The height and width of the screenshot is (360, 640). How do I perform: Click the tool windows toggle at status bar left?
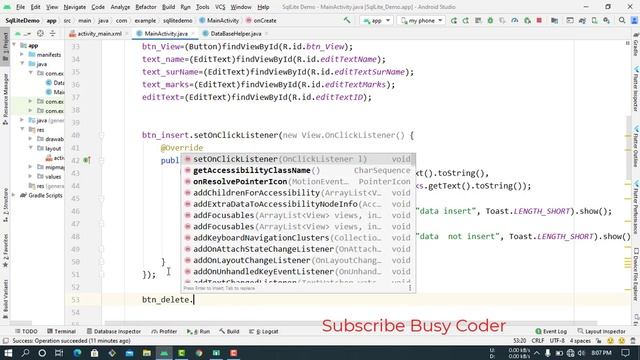(x=5, y=341)
